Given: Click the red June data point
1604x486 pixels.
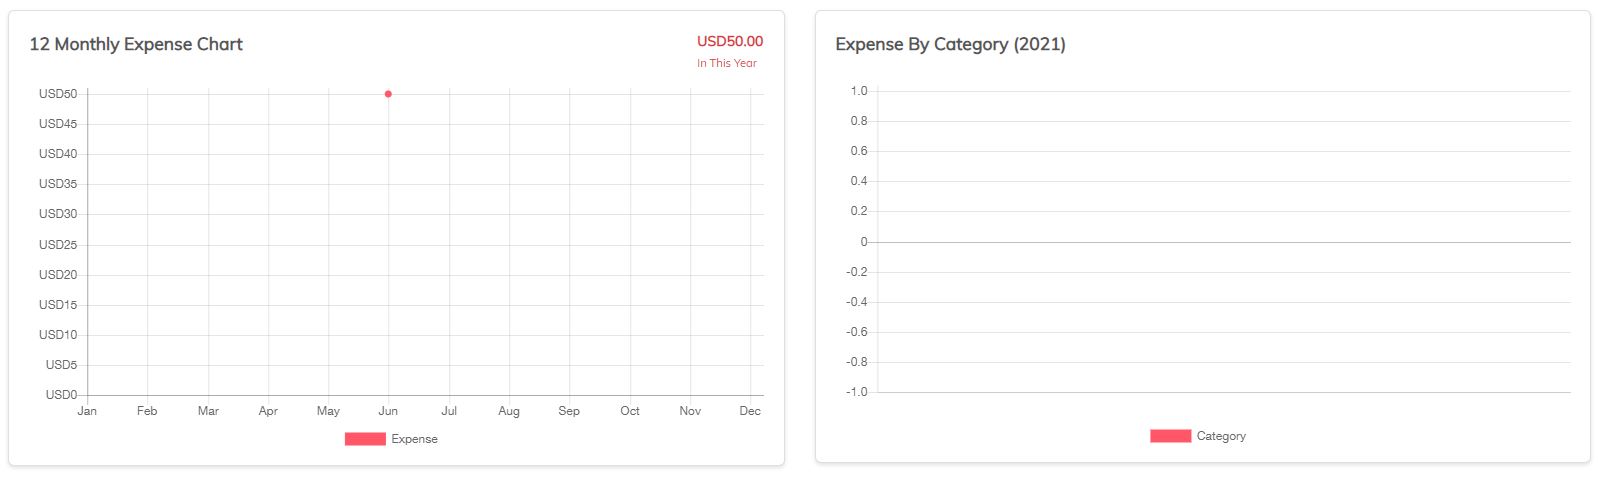Looking at the screenshot, I should point(388,94).
